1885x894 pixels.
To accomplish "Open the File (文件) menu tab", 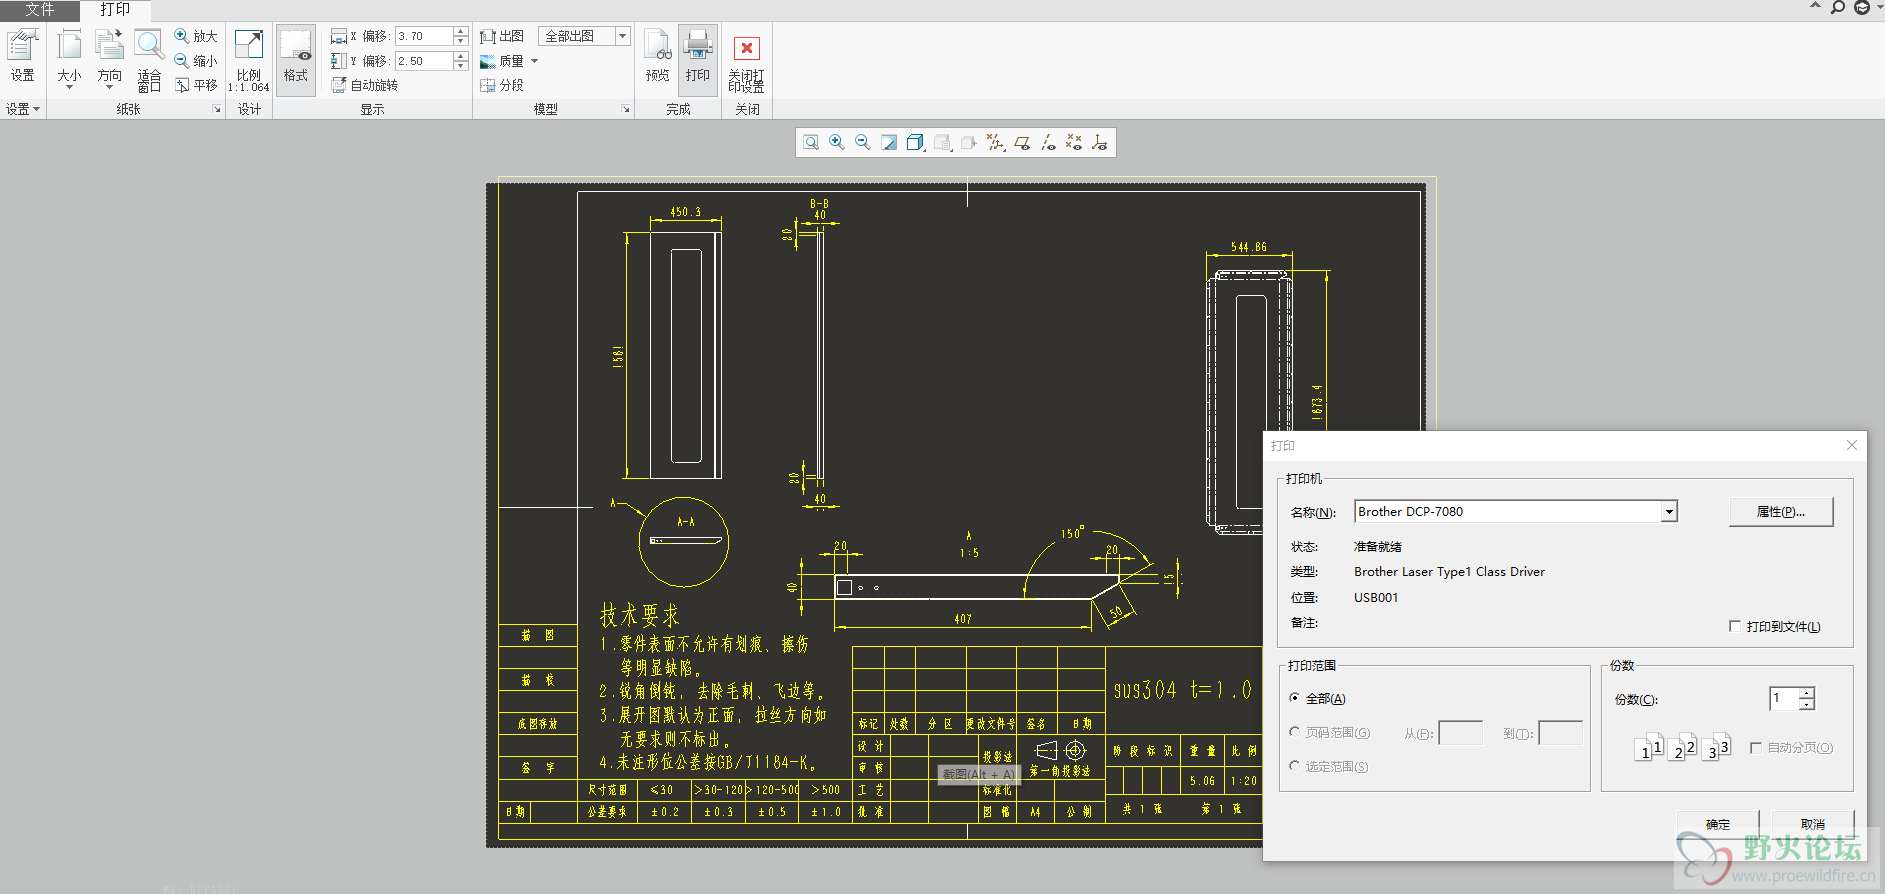I will click(39, 10).
